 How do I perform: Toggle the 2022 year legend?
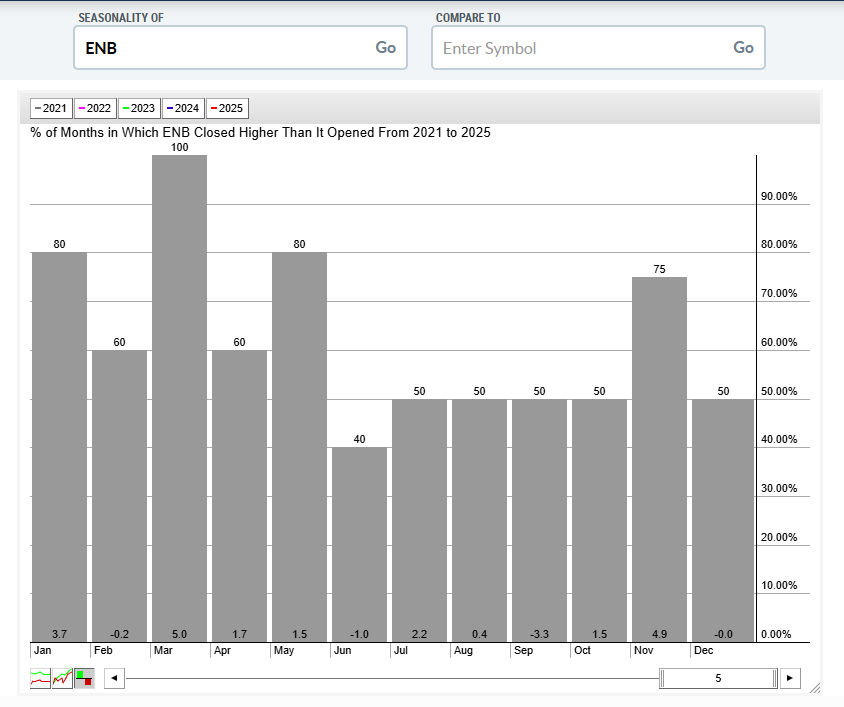pos(95,108)
